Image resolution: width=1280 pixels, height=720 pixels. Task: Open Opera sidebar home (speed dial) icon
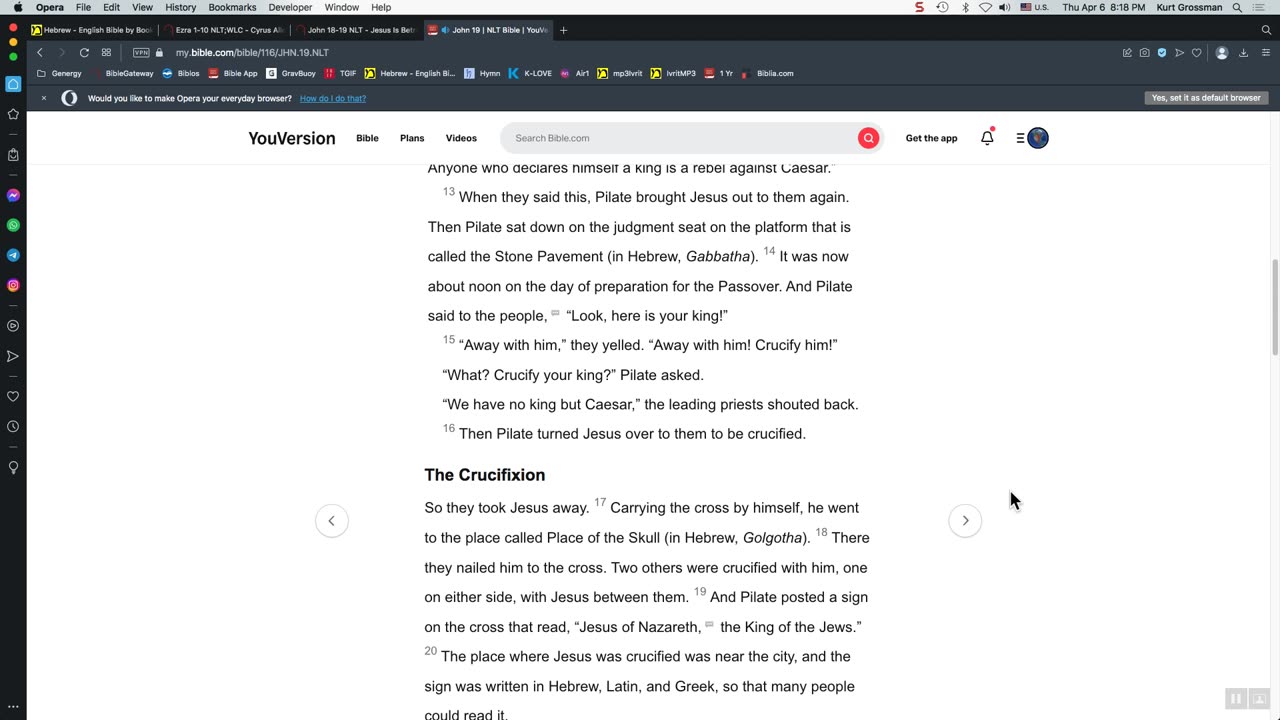coord(13,84)
